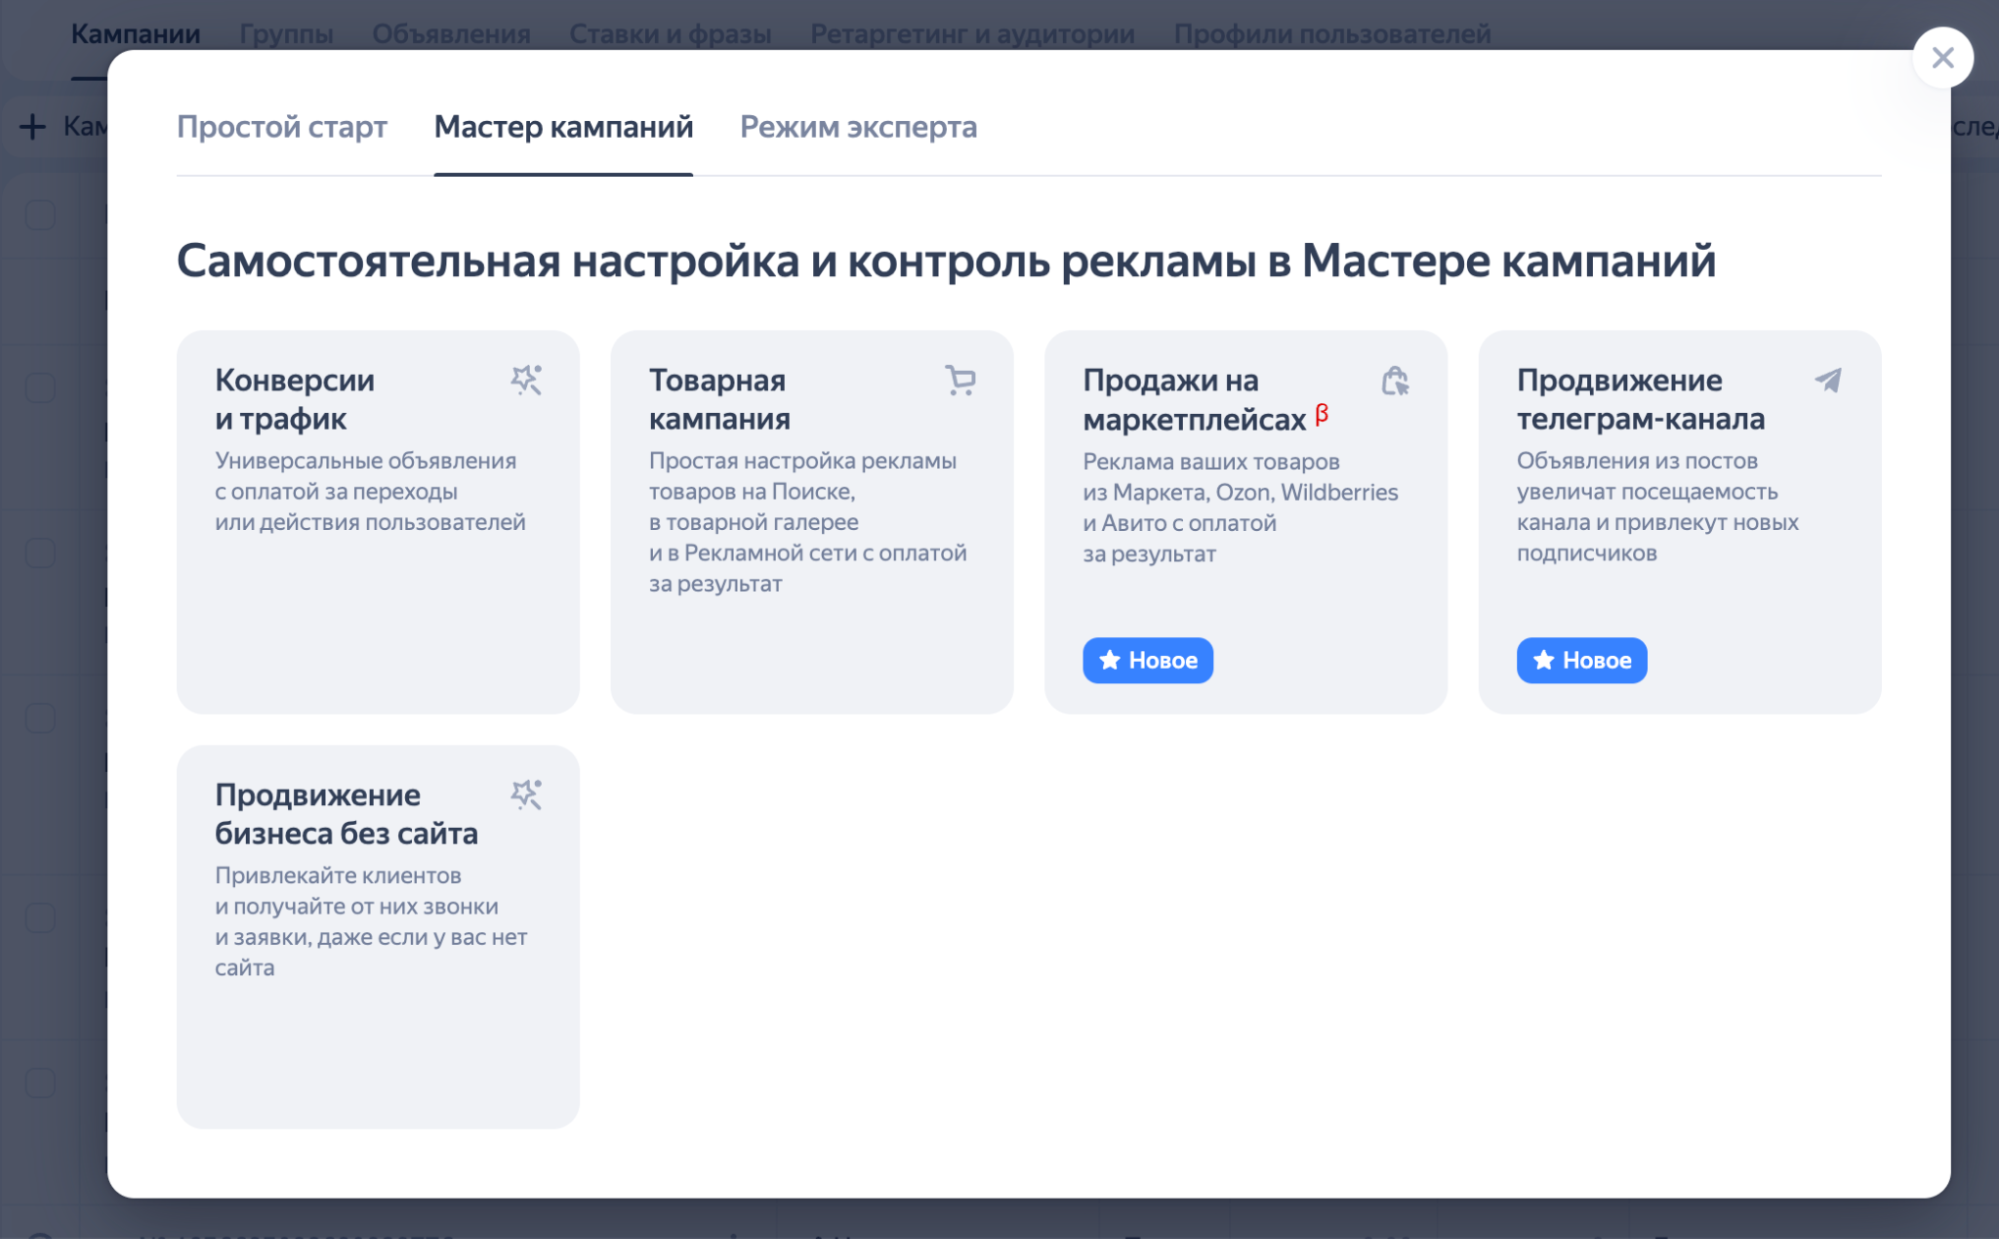Click the red beta mark near маркетплейсах
This screenshot has height=1239, width=1999.
pyautogui.click(x=1321, y=413)
